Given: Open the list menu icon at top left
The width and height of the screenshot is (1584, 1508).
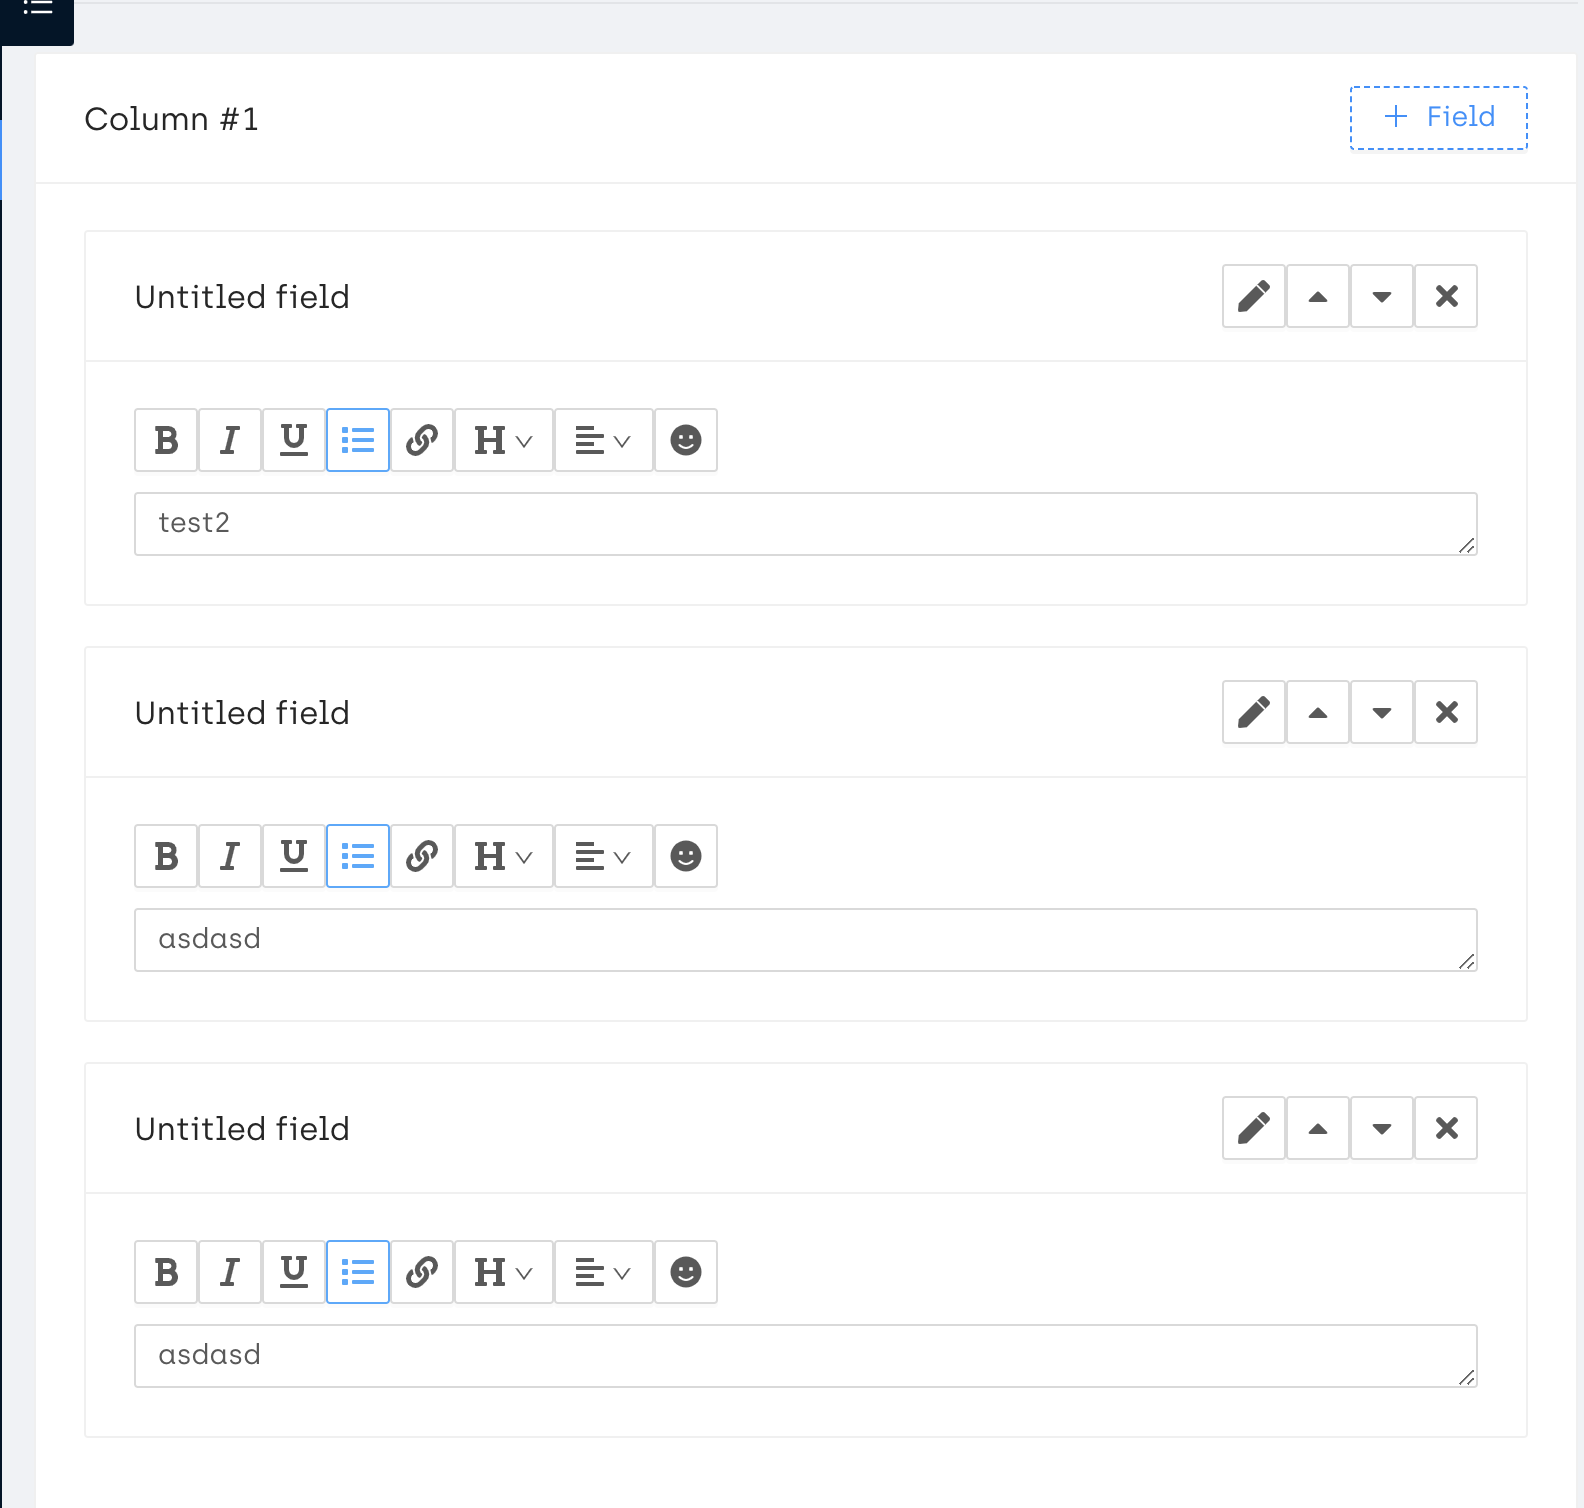Looking at the screenshot, I should coord(37,10).
